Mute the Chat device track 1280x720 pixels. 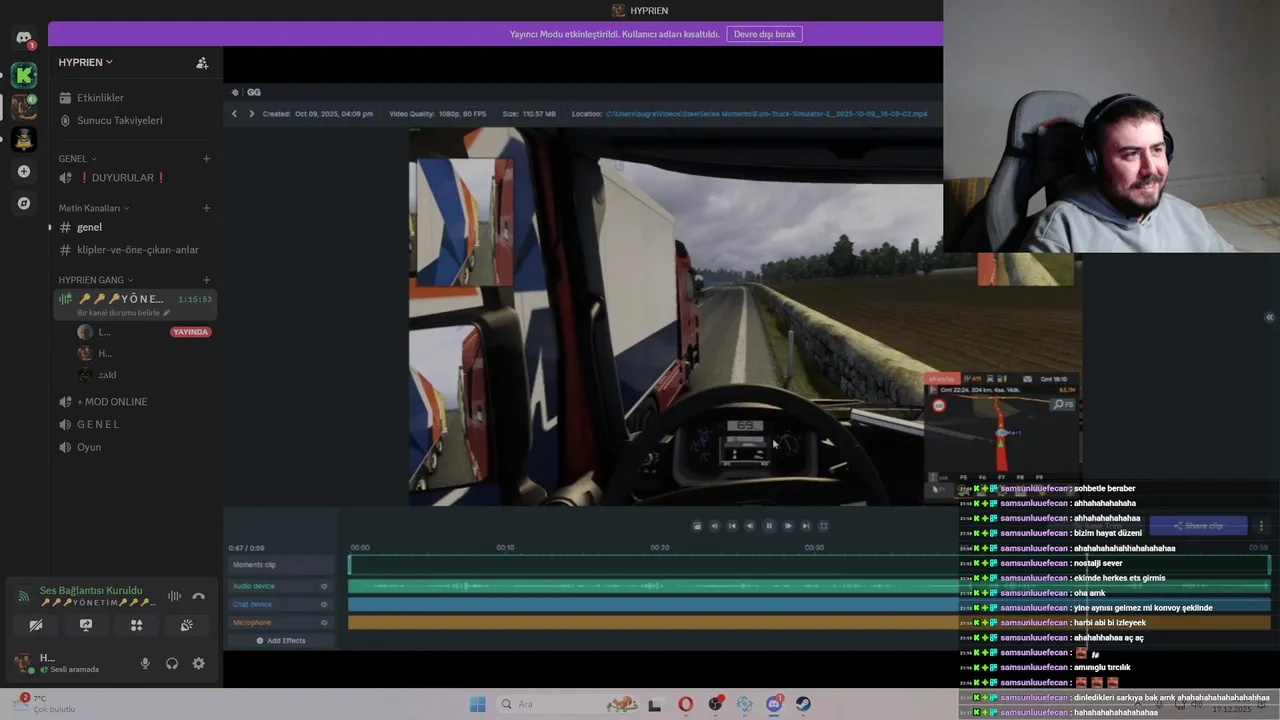(323, 605)
